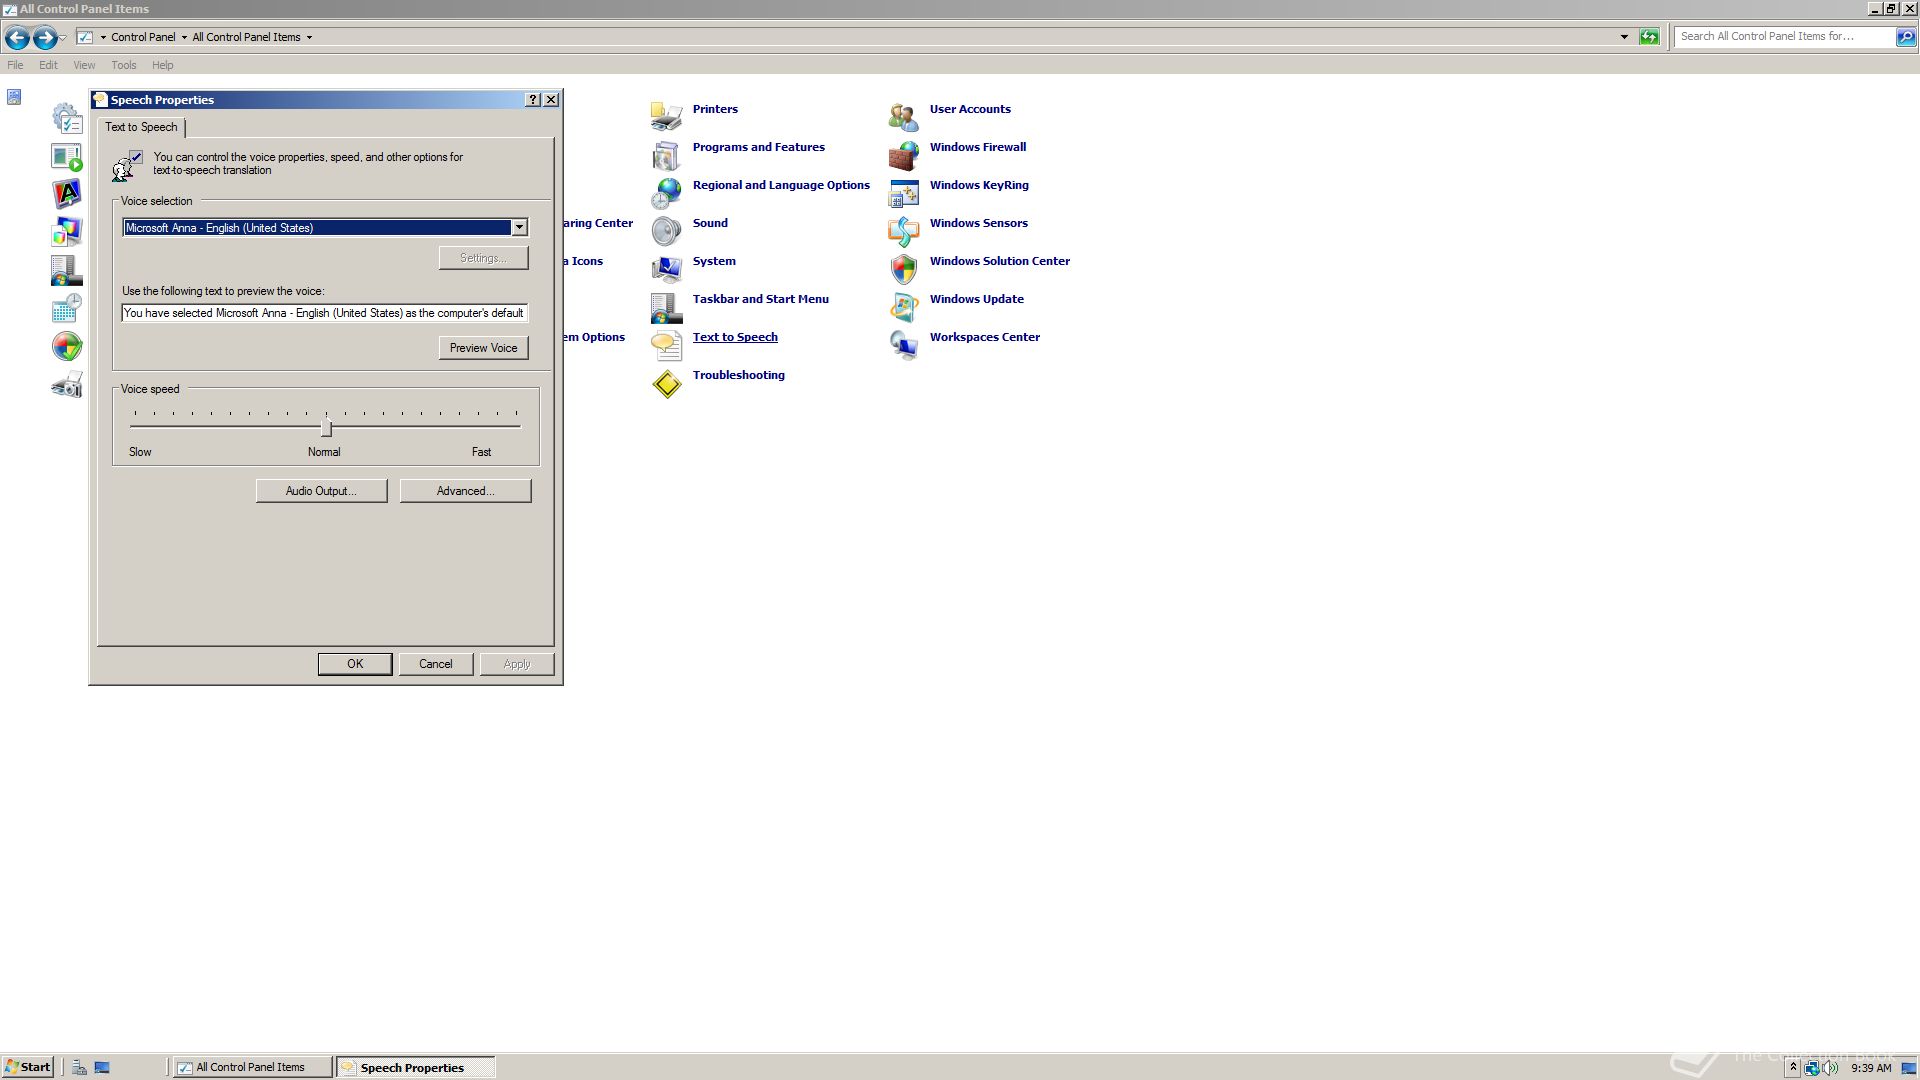Viewport: 1920px width, 1080px height.
Task: Open the Tools menu
Action: (124, 65)
